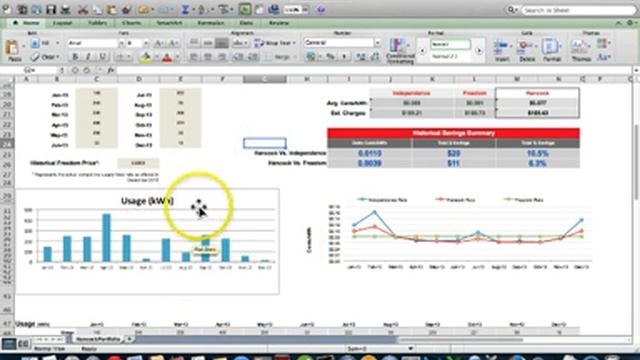Viewport: 640px width, 360px height.
Task: Toggle Italic formatting
Action: [x=88, y=57]
